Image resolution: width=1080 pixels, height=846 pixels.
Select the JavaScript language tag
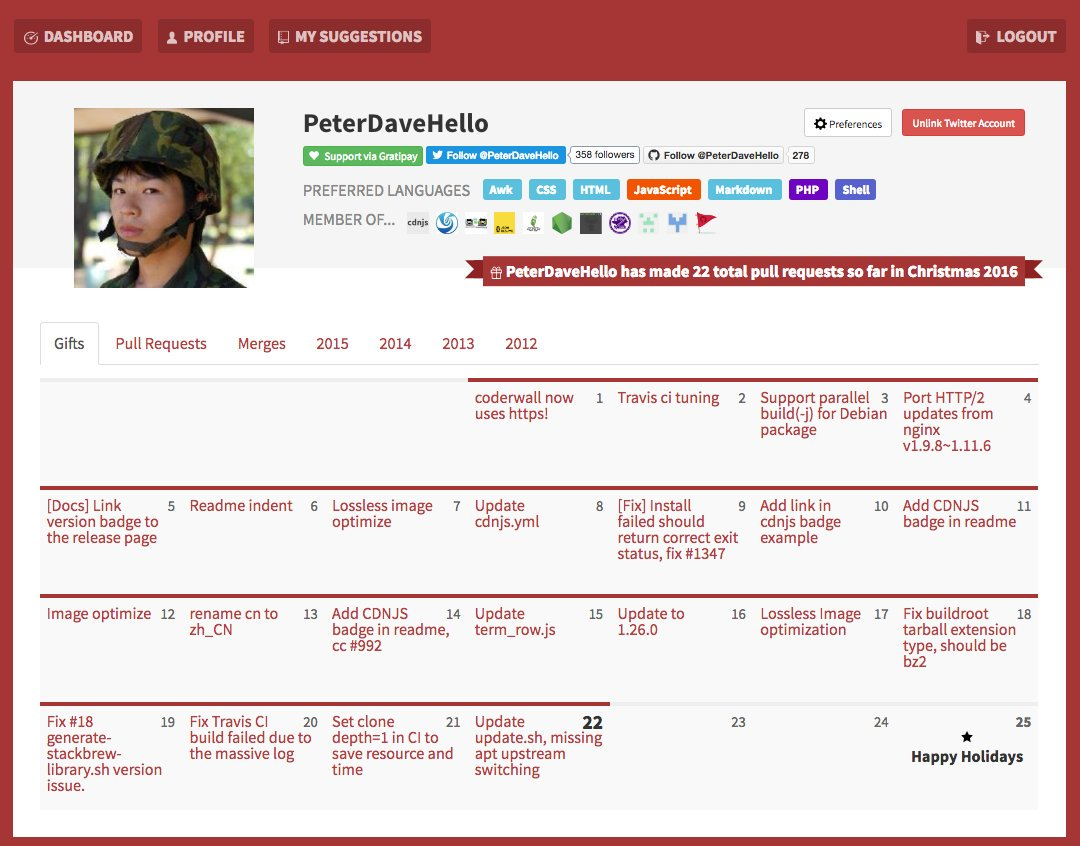(x=663, y=190)
